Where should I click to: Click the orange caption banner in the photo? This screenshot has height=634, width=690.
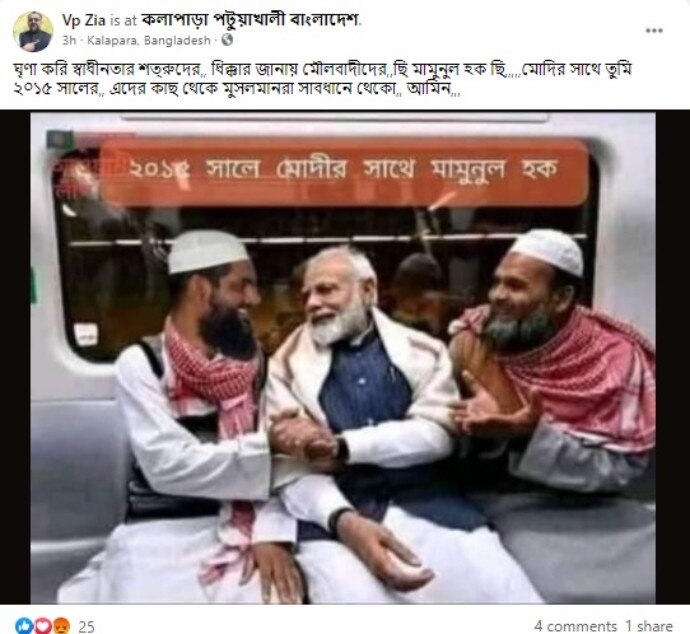345,172
